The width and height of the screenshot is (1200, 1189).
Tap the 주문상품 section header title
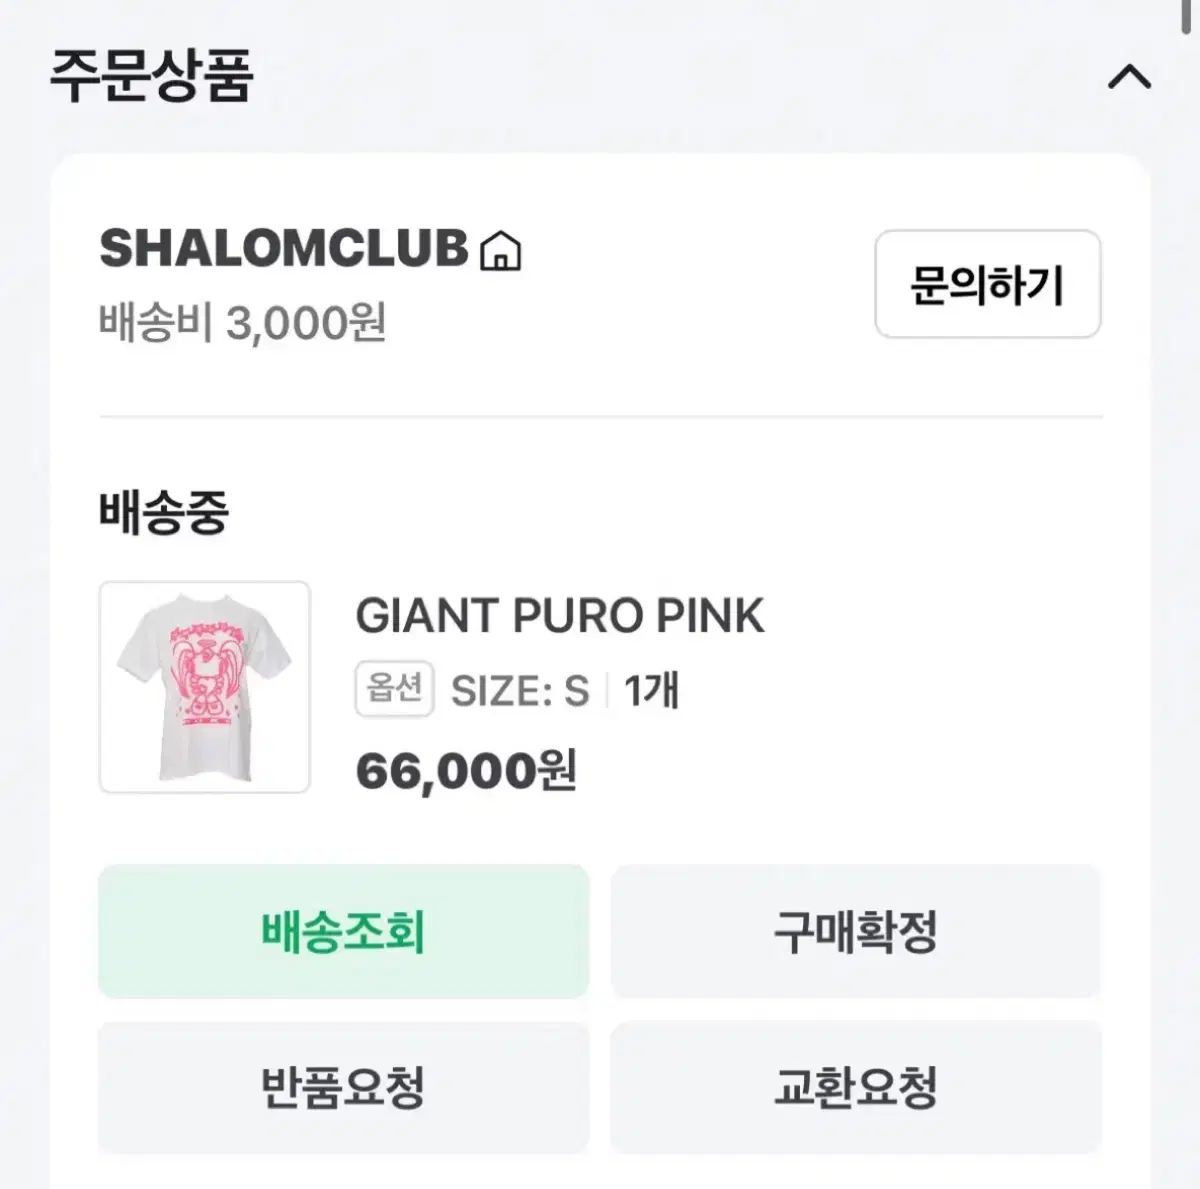pos(152,75)
